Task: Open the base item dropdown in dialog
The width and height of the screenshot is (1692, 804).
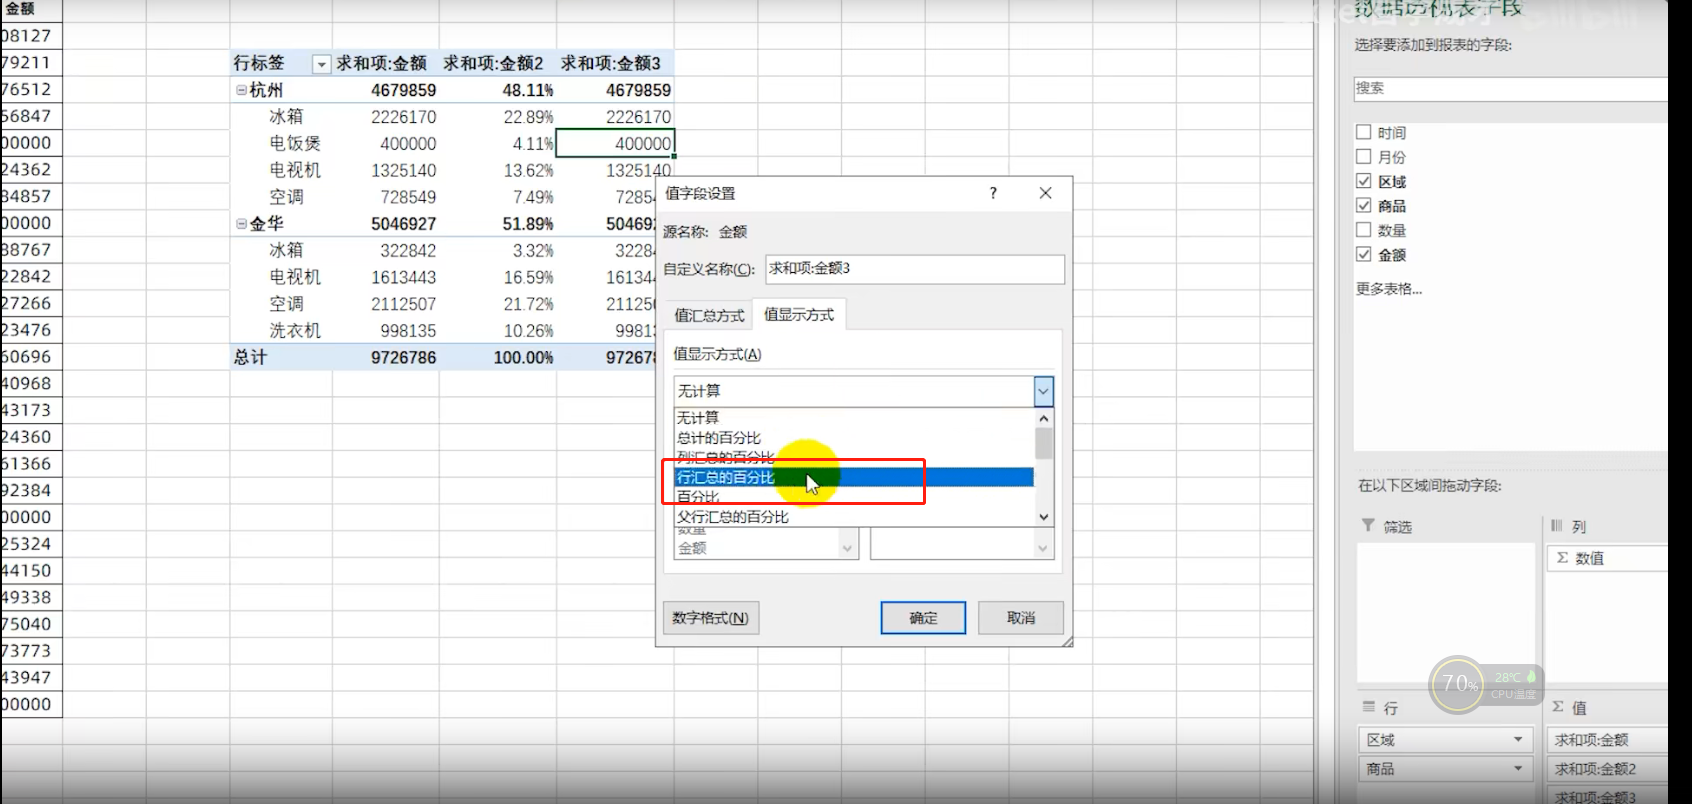Action: [1043, 548]
